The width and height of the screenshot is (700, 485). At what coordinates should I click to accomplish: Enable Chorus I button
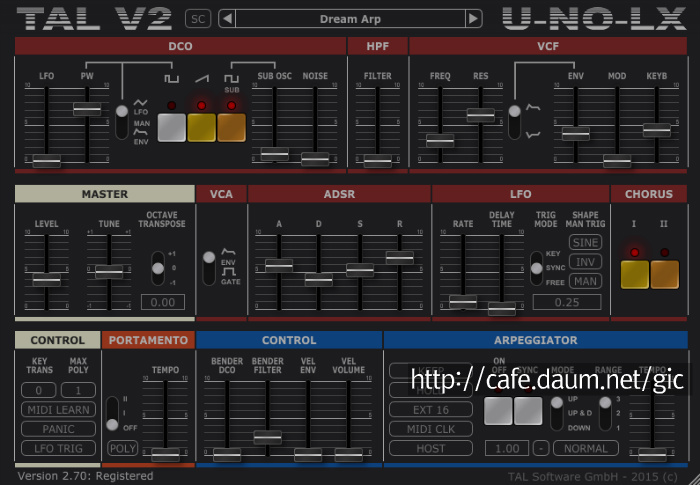[634, 275]
